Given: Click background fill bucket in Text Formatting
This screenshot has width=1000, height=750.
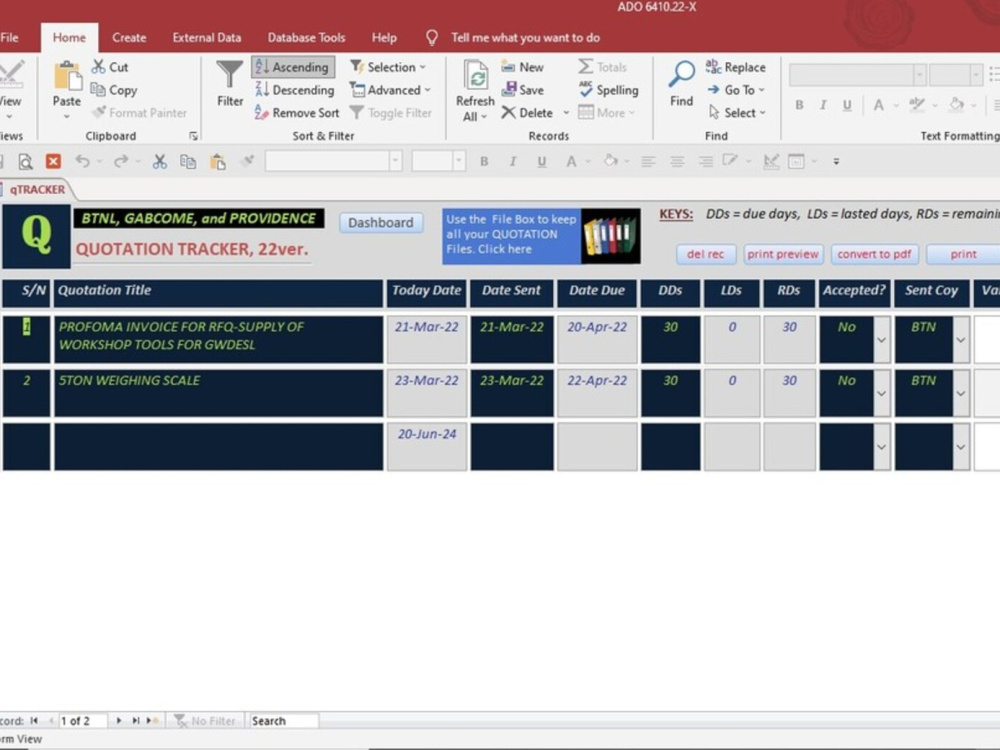Looking at the screenshot, I should tap(956, 105).
